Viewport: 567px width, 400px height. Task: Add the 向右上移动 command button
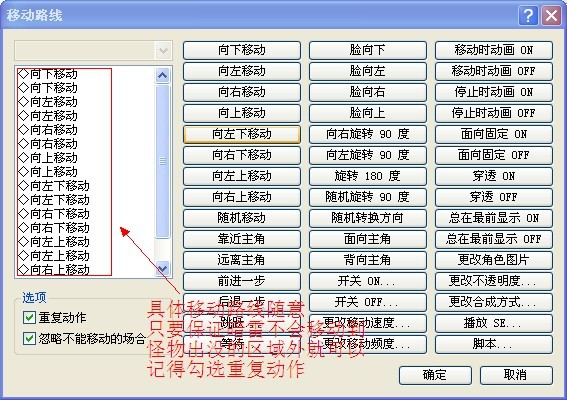coord(242,197)
